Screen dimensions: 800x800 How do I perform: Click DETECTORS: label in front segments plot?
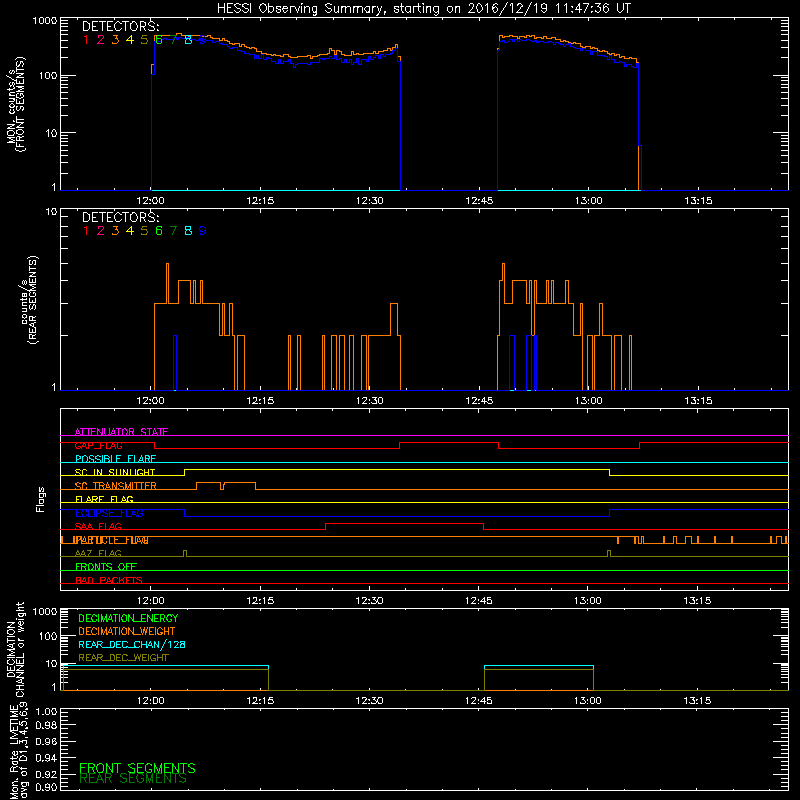click(x=120, y=26)
